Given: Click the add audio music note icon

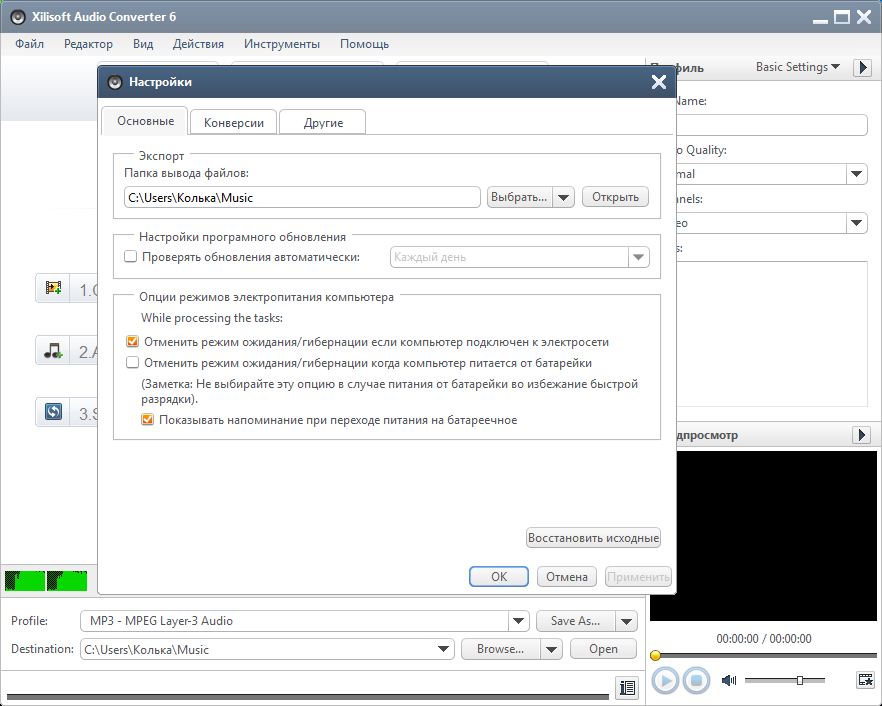Looking at the screenshot, I should click(53, 351).
